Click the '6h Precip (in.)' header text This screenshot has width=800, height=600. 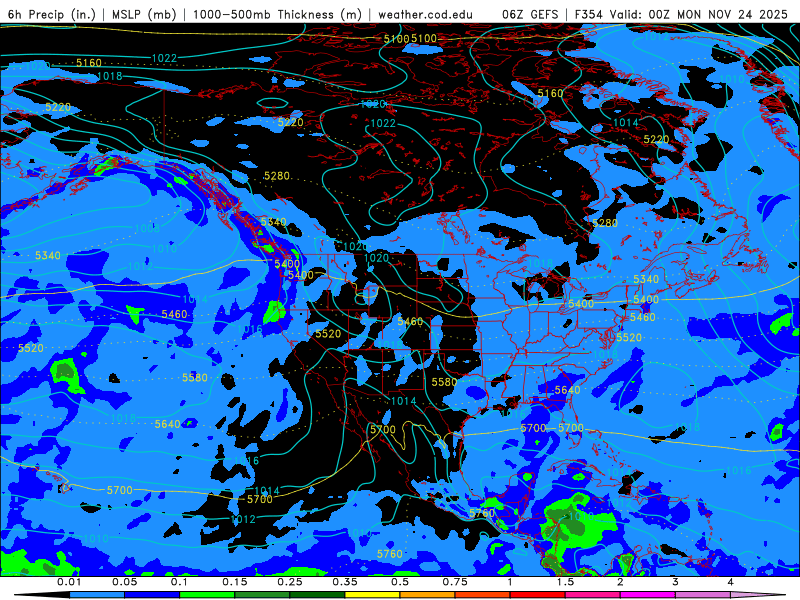click(52, 14)
